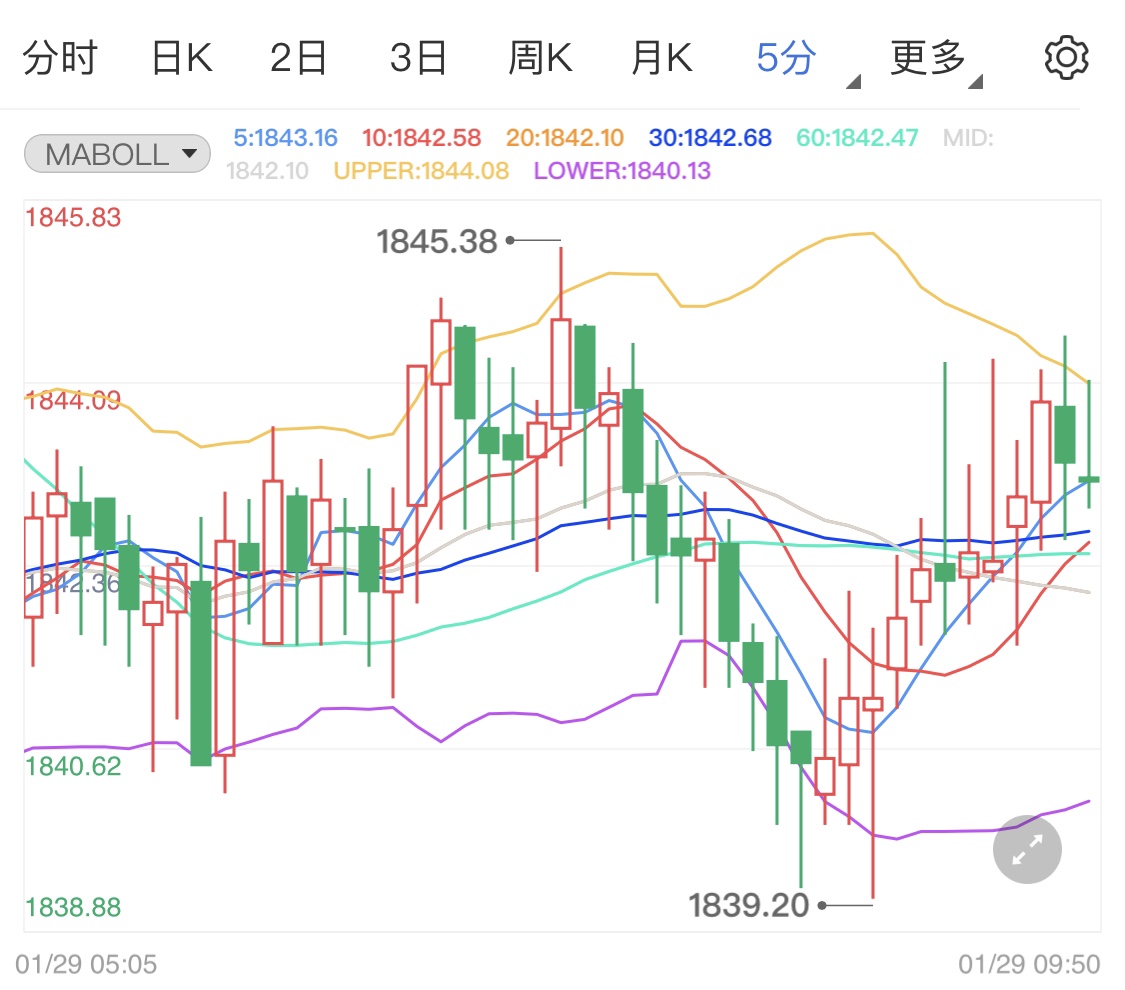Select the 2日 chart tab

click(x=298, y=58)
